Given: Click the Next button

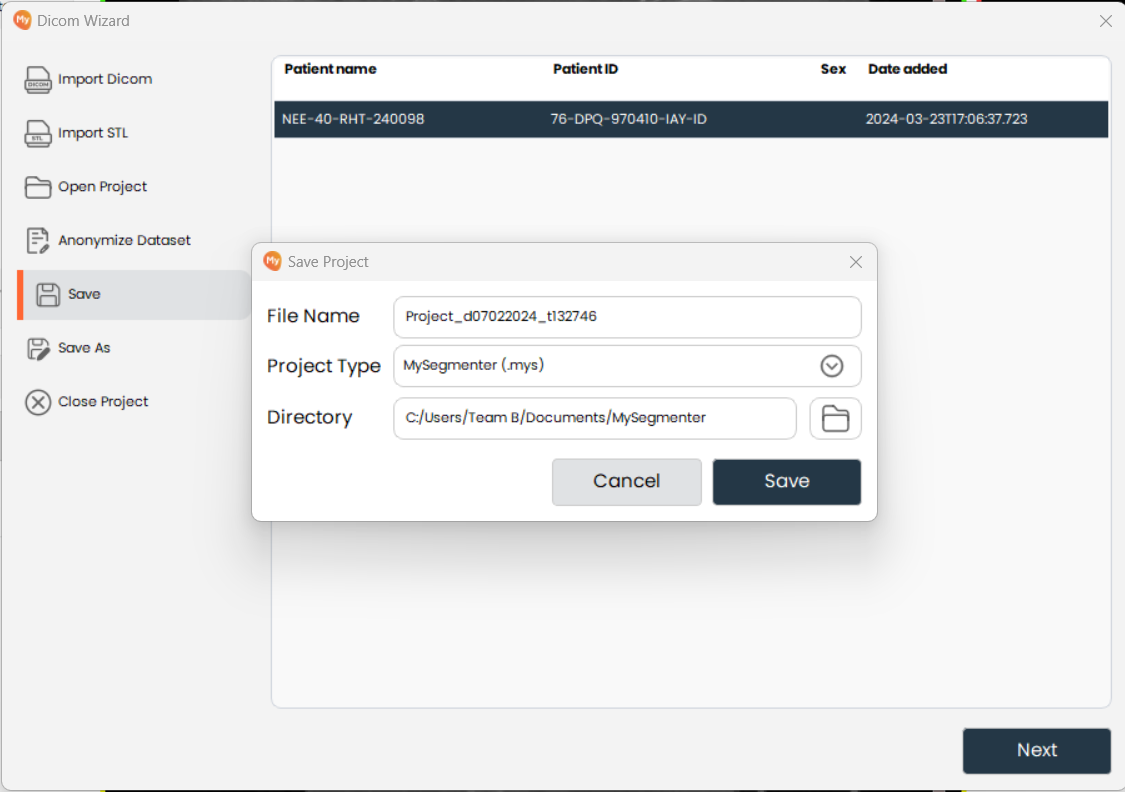Looking at the screenshot, I should point(1037,750).
